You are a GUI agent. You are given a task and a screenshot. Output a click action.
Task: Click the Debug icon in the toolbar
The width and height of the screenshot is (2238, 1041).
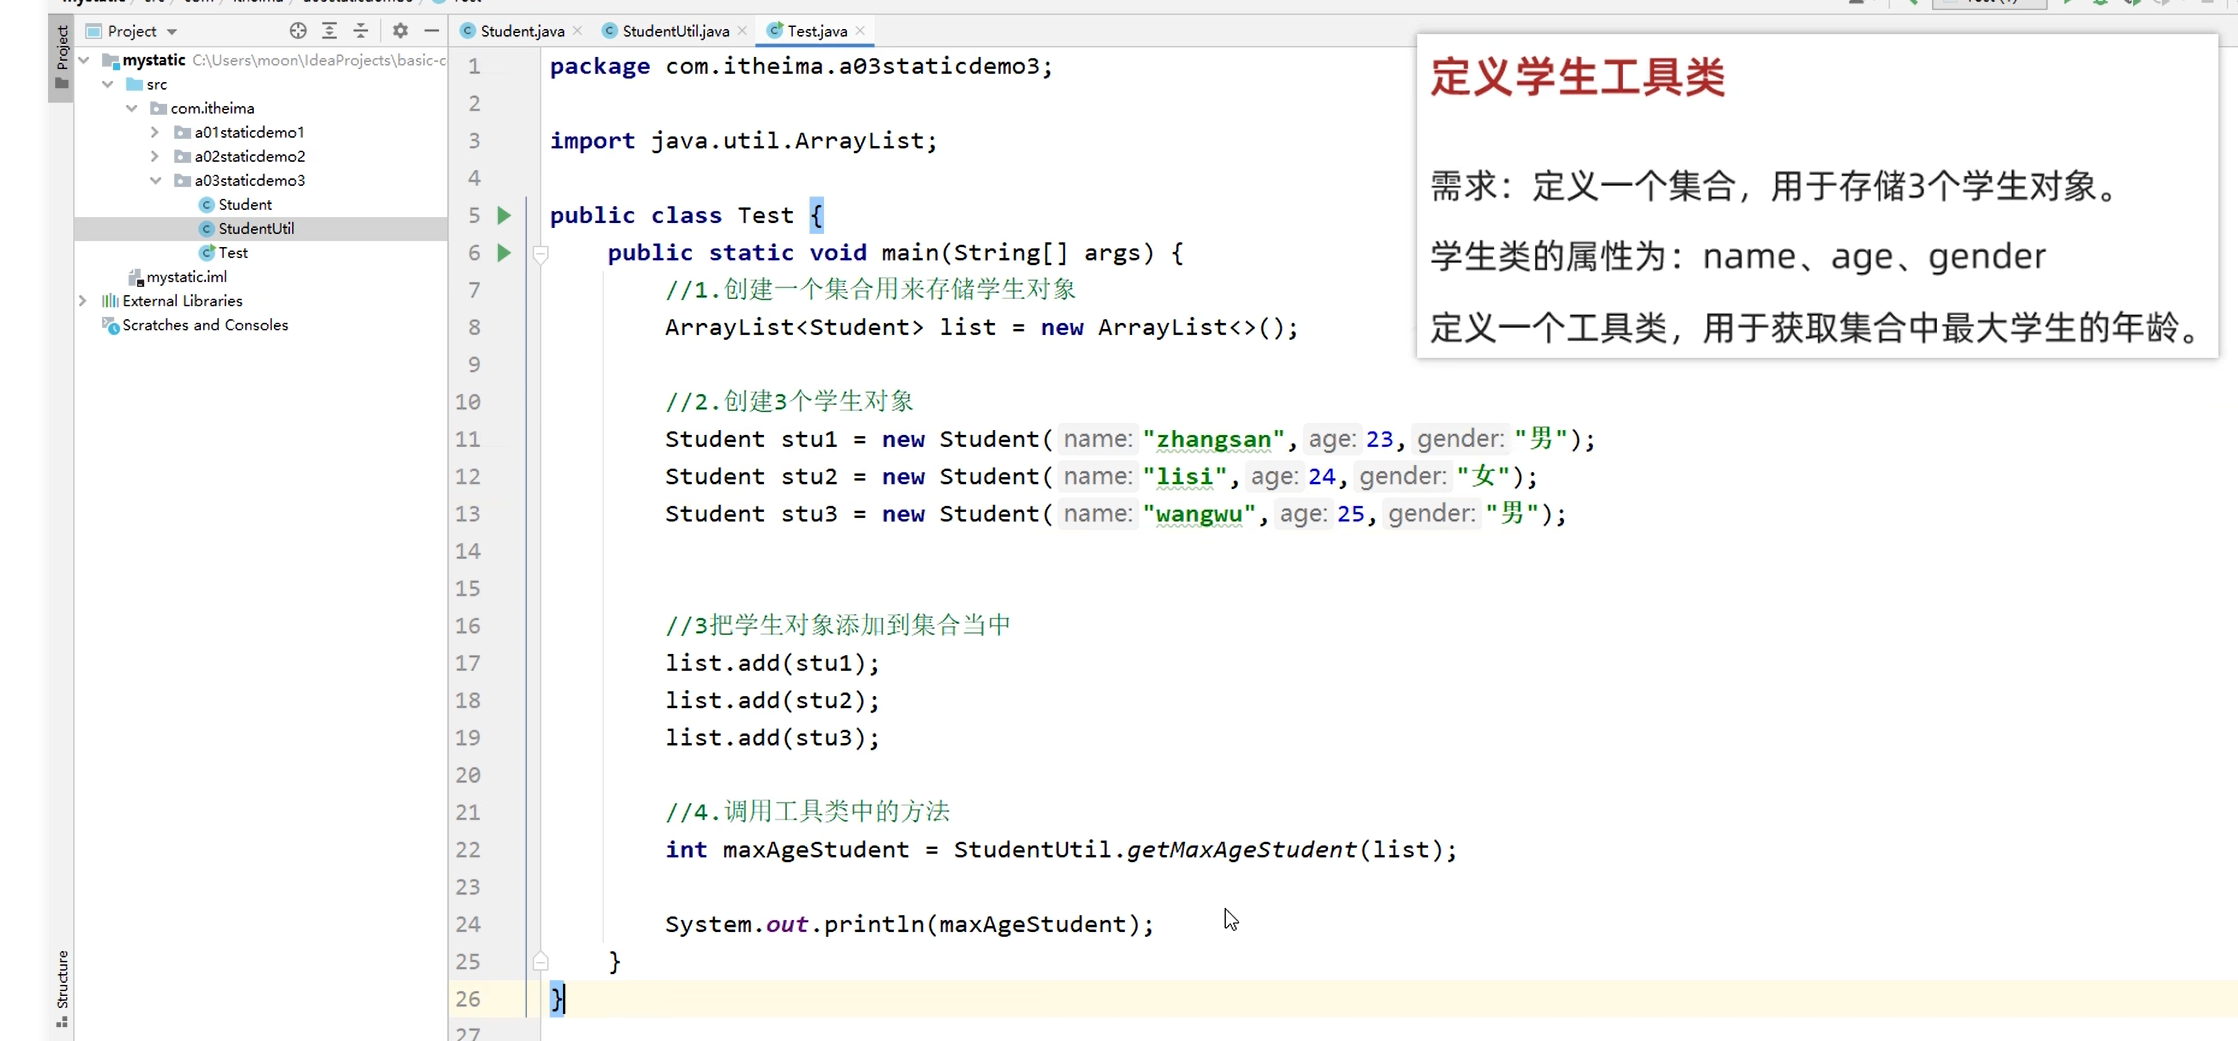2100,3
